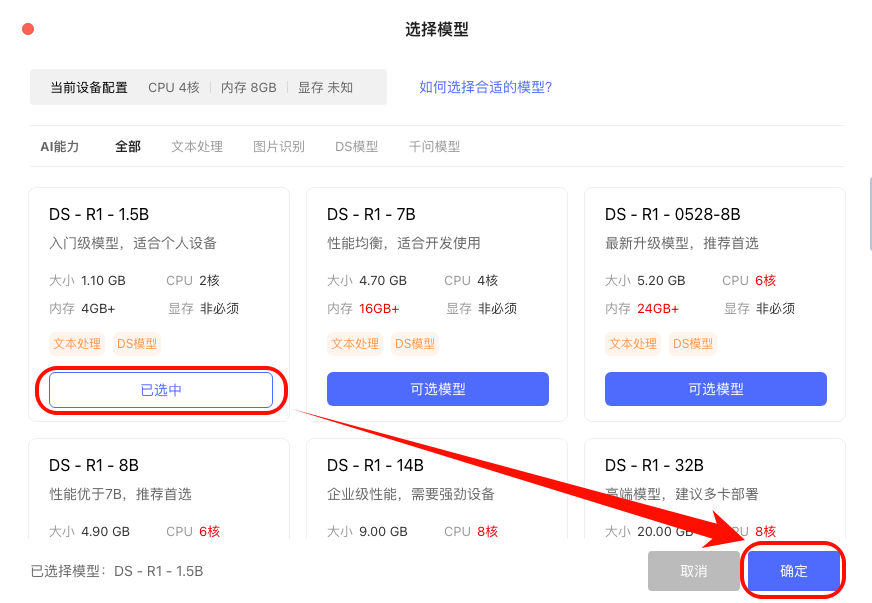This screenshot has height=603, width=872.
Task: Click the DS - R1 - 7B card title
Action: pyautogui.click(x=371, y=214)
